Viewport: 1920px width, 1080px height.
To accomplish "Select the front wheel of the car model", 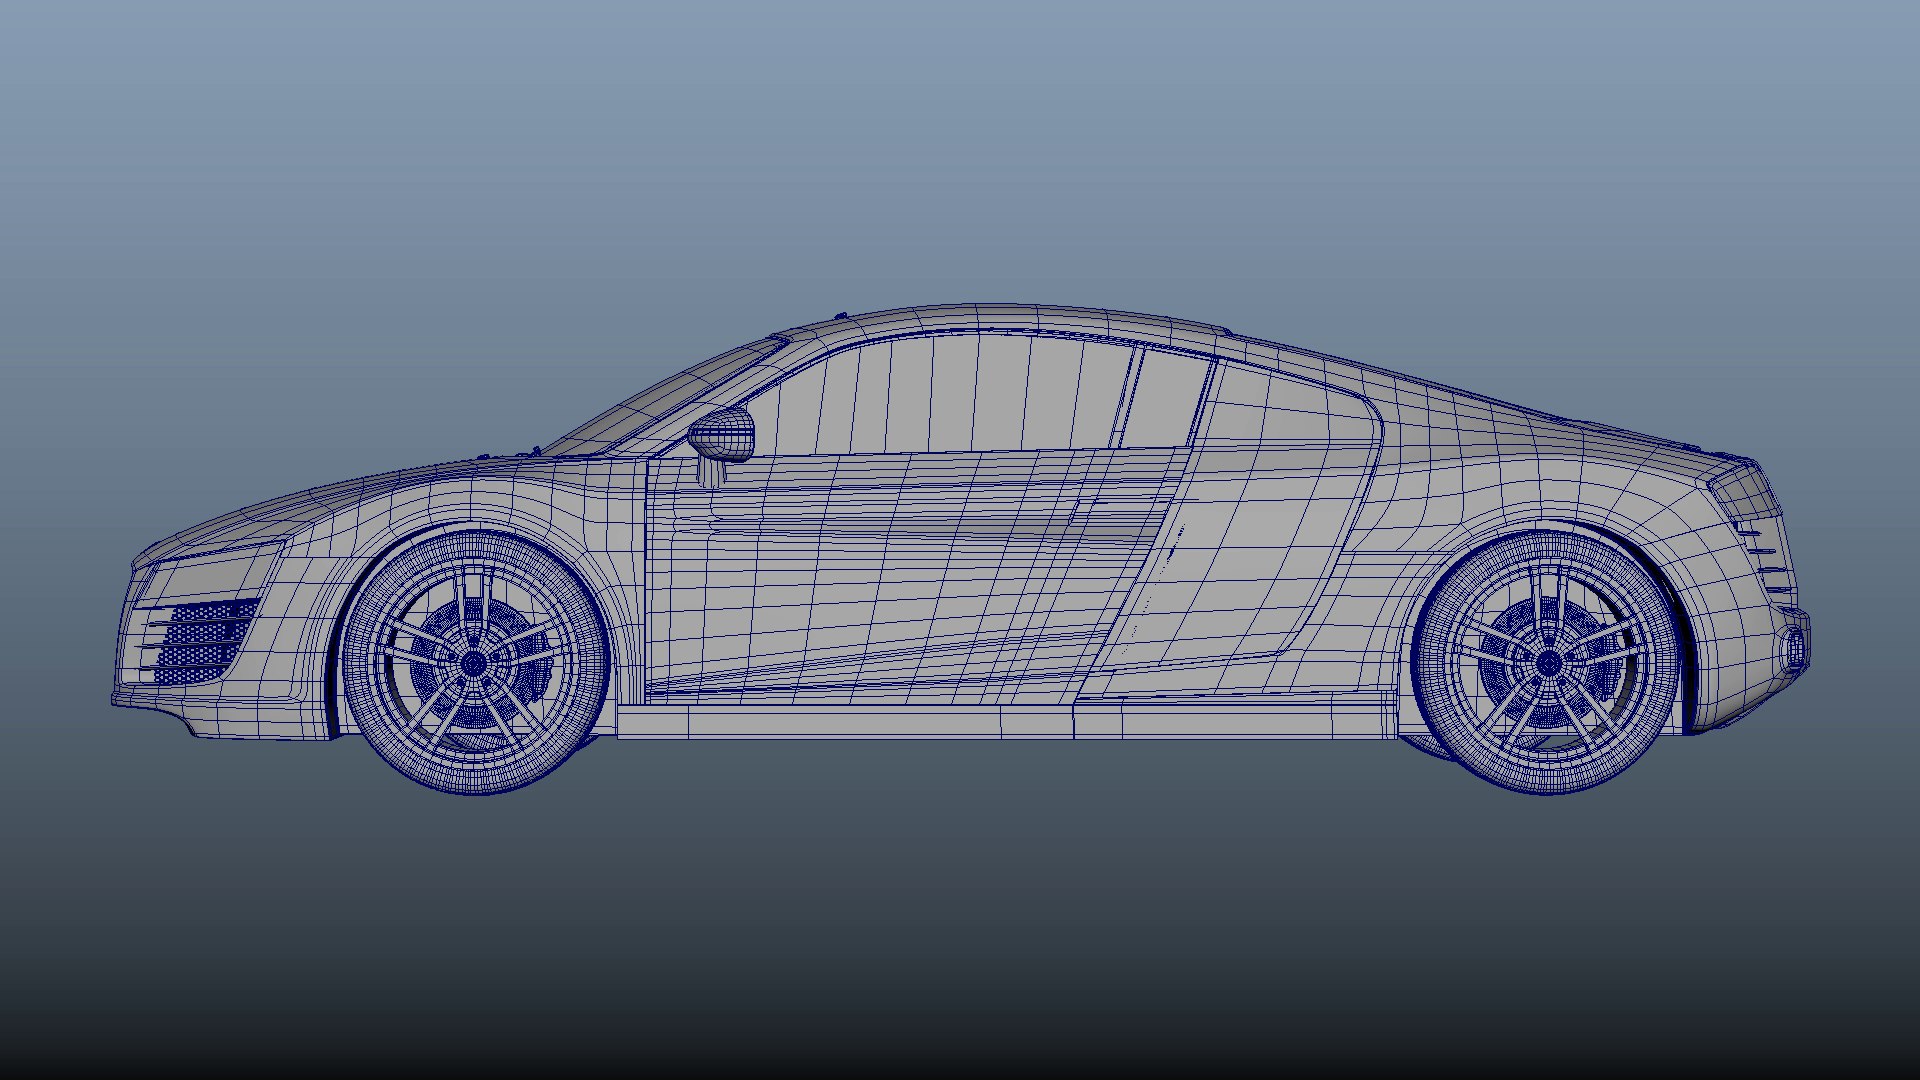I will click(x=474, y=662).
